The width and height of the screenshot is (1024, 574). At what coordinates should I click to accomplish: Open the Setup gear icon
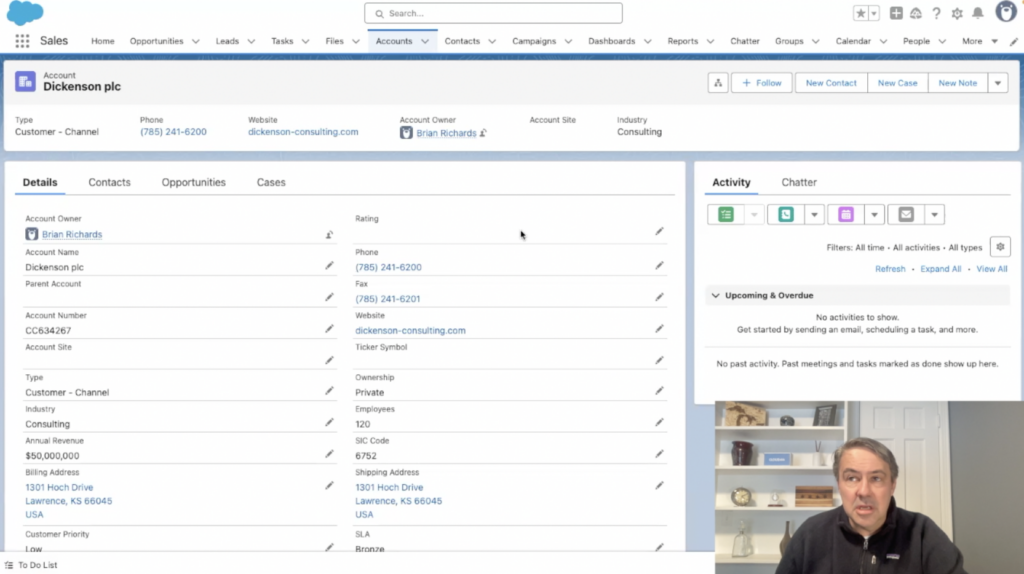pyautogui.click(x=957, y=13)
